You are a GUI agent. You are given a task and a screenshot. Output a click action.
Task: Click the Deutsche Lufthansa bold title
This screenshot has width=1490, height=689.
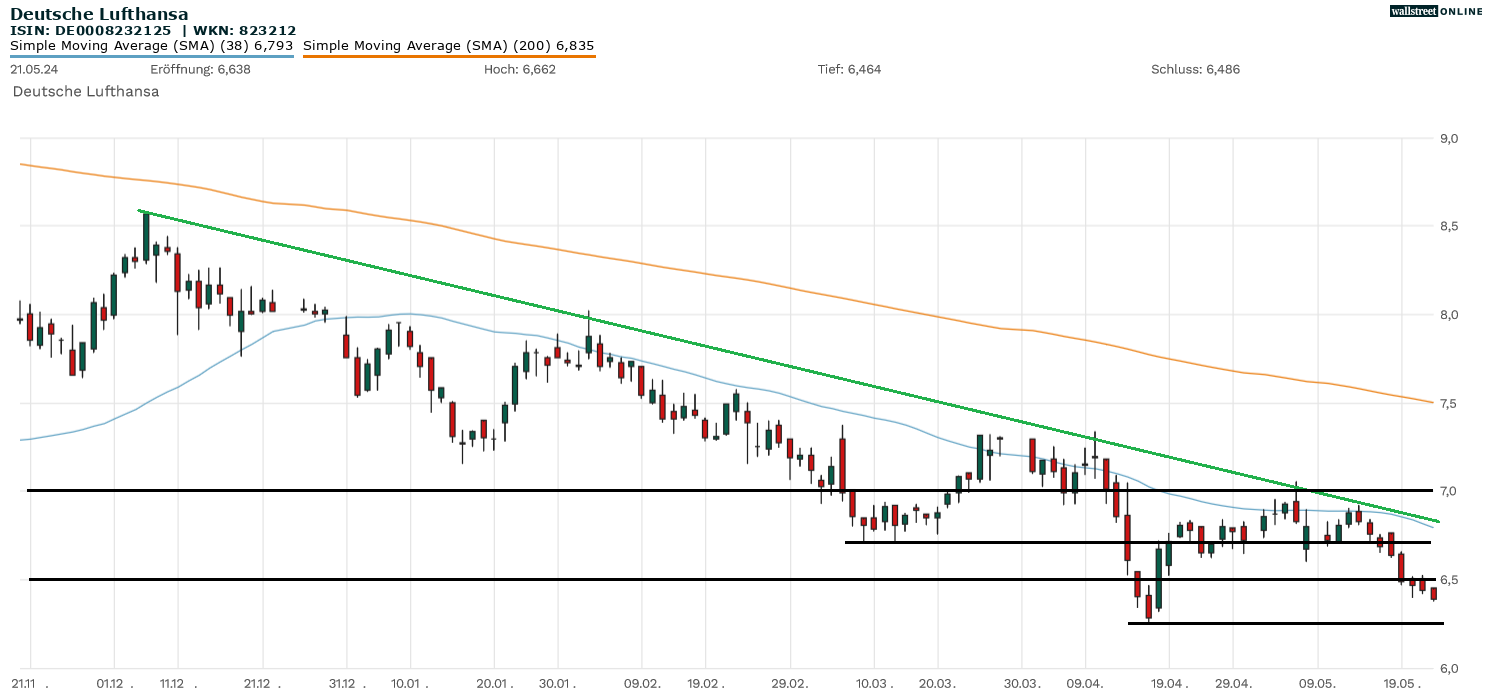[x=99, y=14]
